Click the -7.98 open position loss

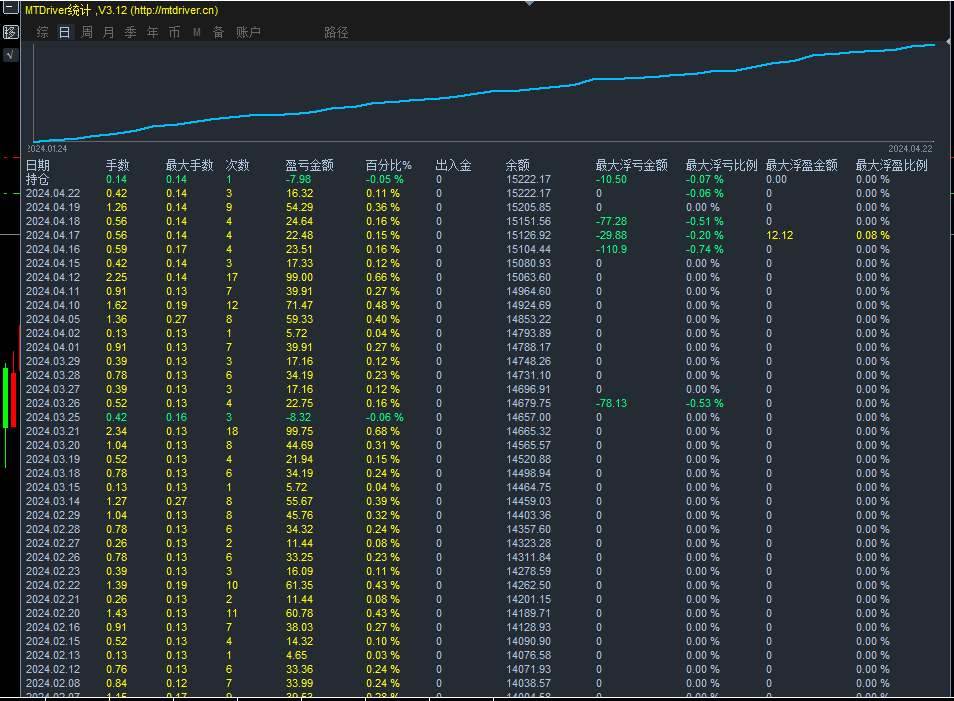tap(298, 180)
